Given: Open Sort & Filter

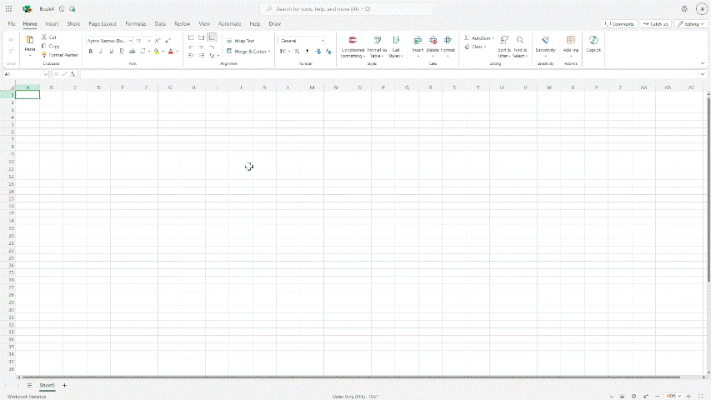Looking at the screenshot, I should pyautogui.click(x=504, y=47).
